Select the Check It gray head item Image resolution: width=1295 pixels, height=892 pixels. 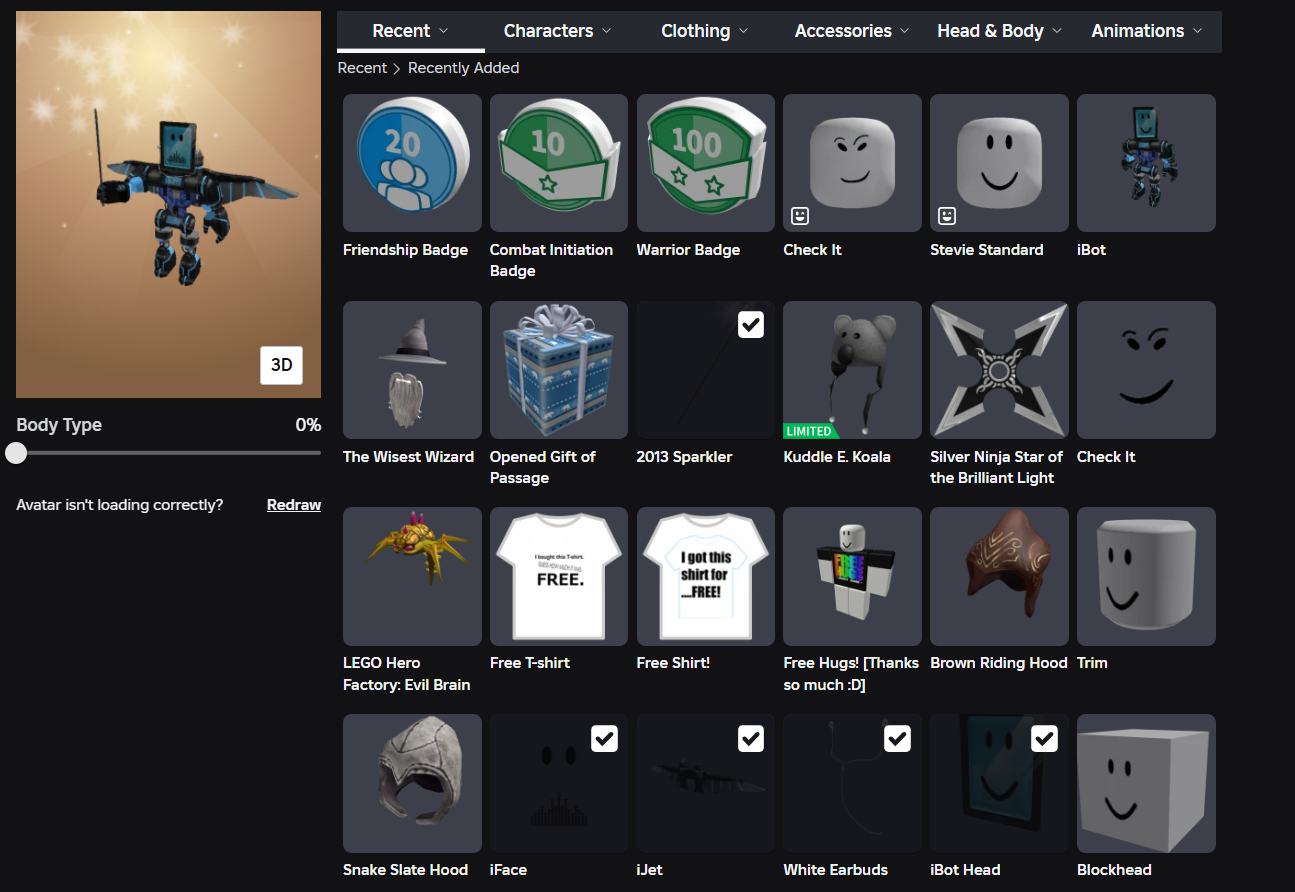pos(852,163)
